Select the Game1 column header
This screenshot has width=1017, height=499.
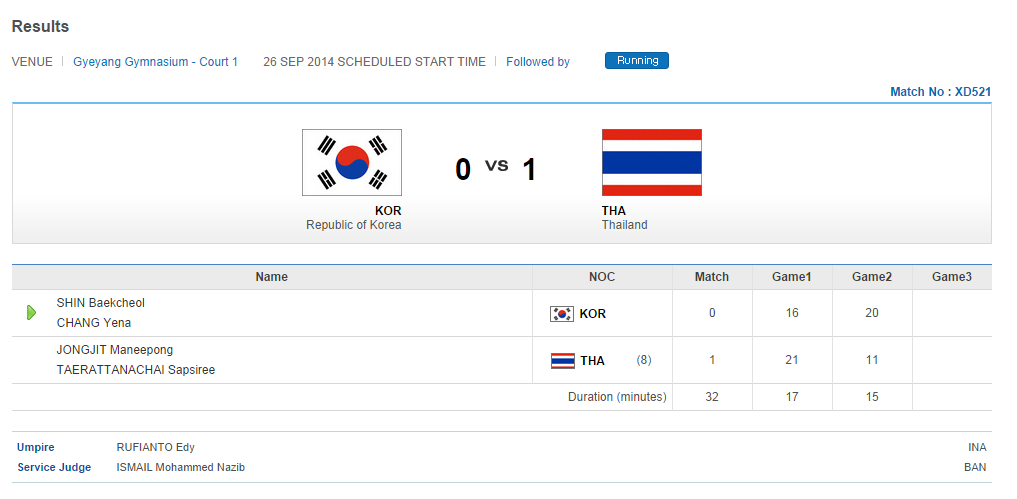[792, 277]
